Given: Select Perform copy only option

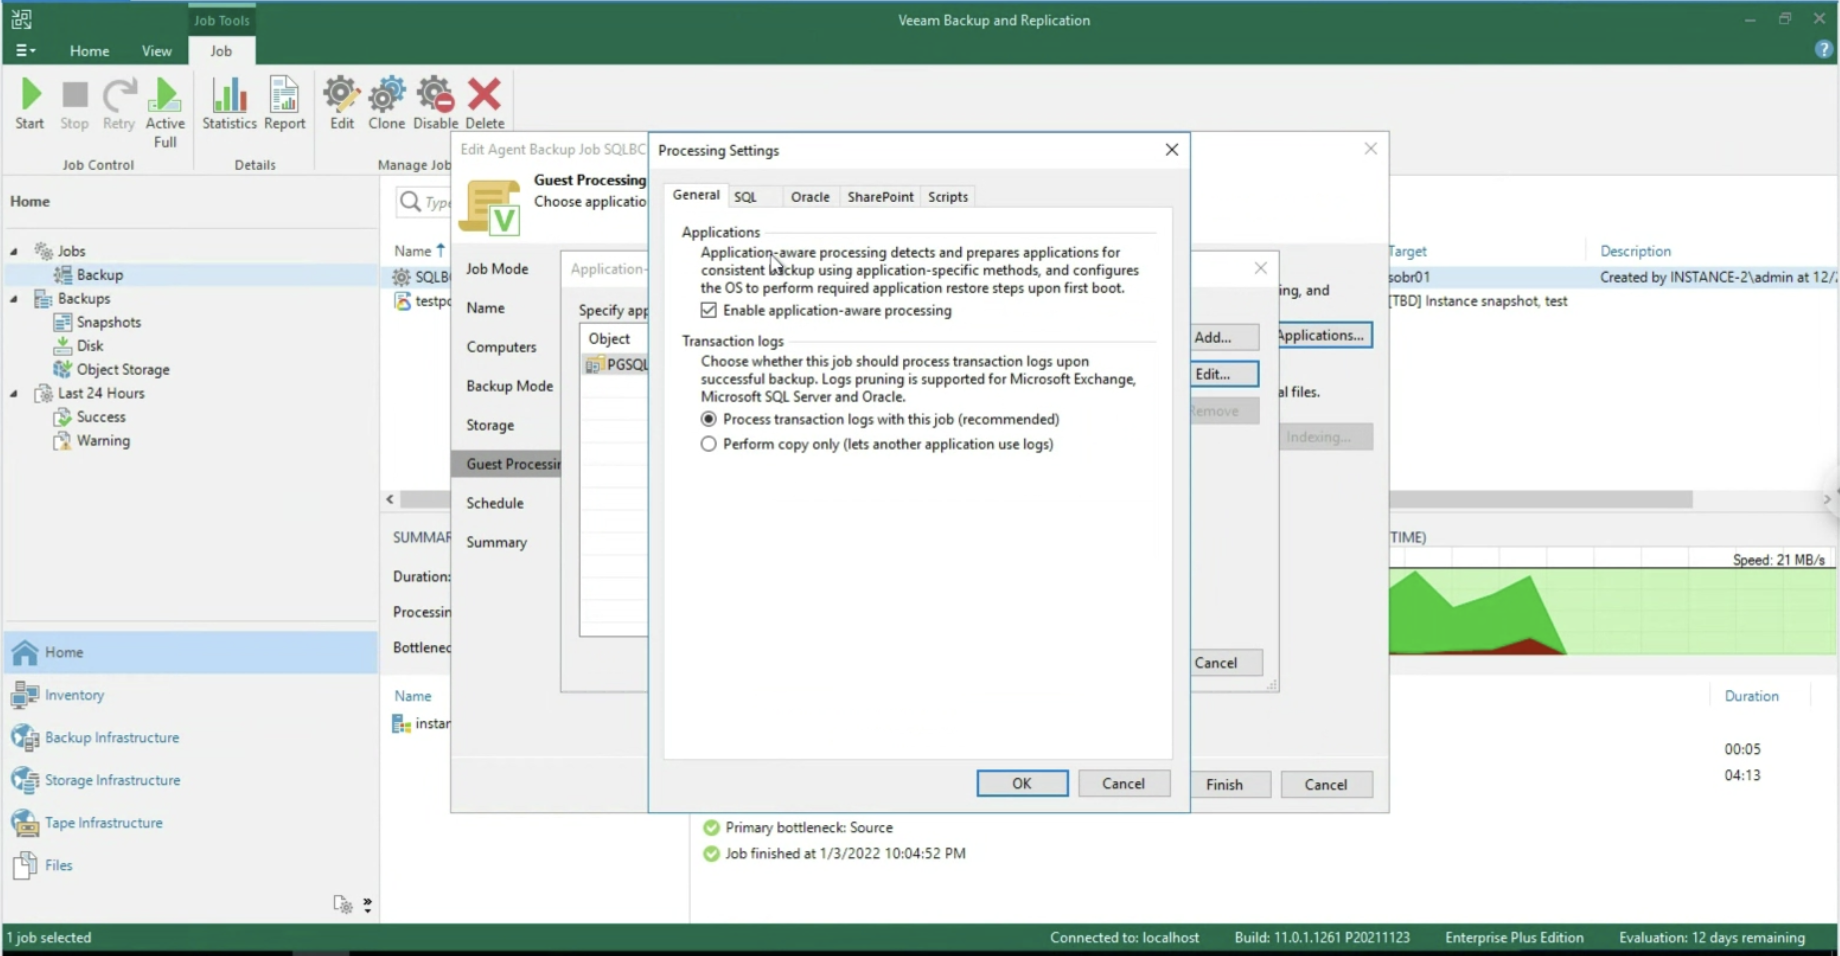Looking at the screenshot, I should pyautogui.click(x=709, y=444).
